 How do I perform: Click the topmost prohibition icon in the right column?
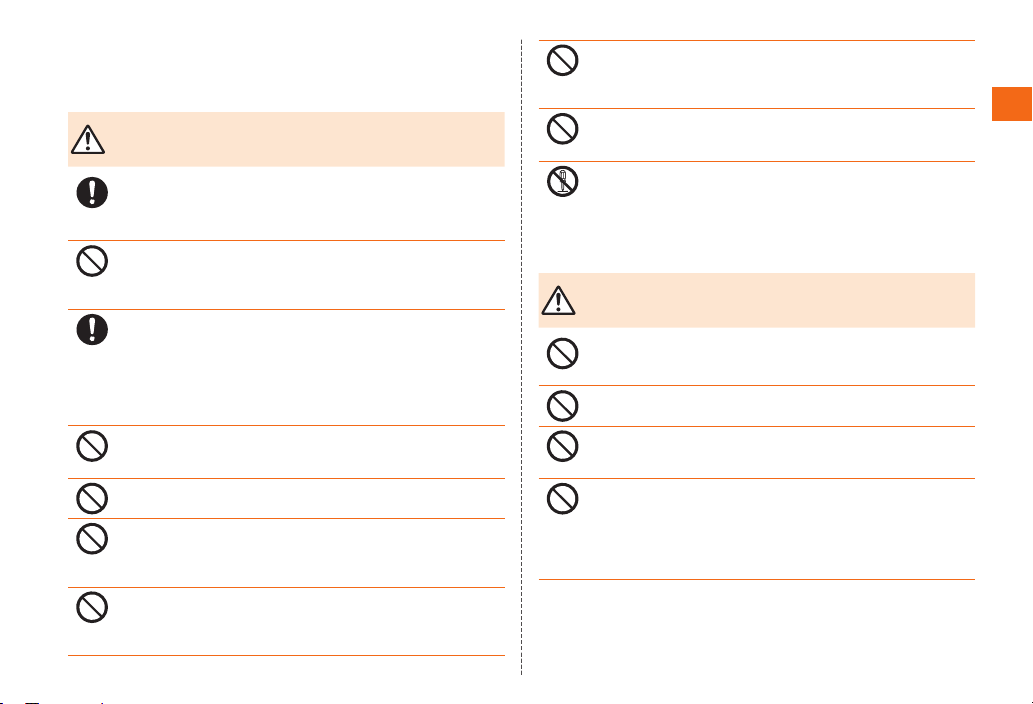[563, 61]
